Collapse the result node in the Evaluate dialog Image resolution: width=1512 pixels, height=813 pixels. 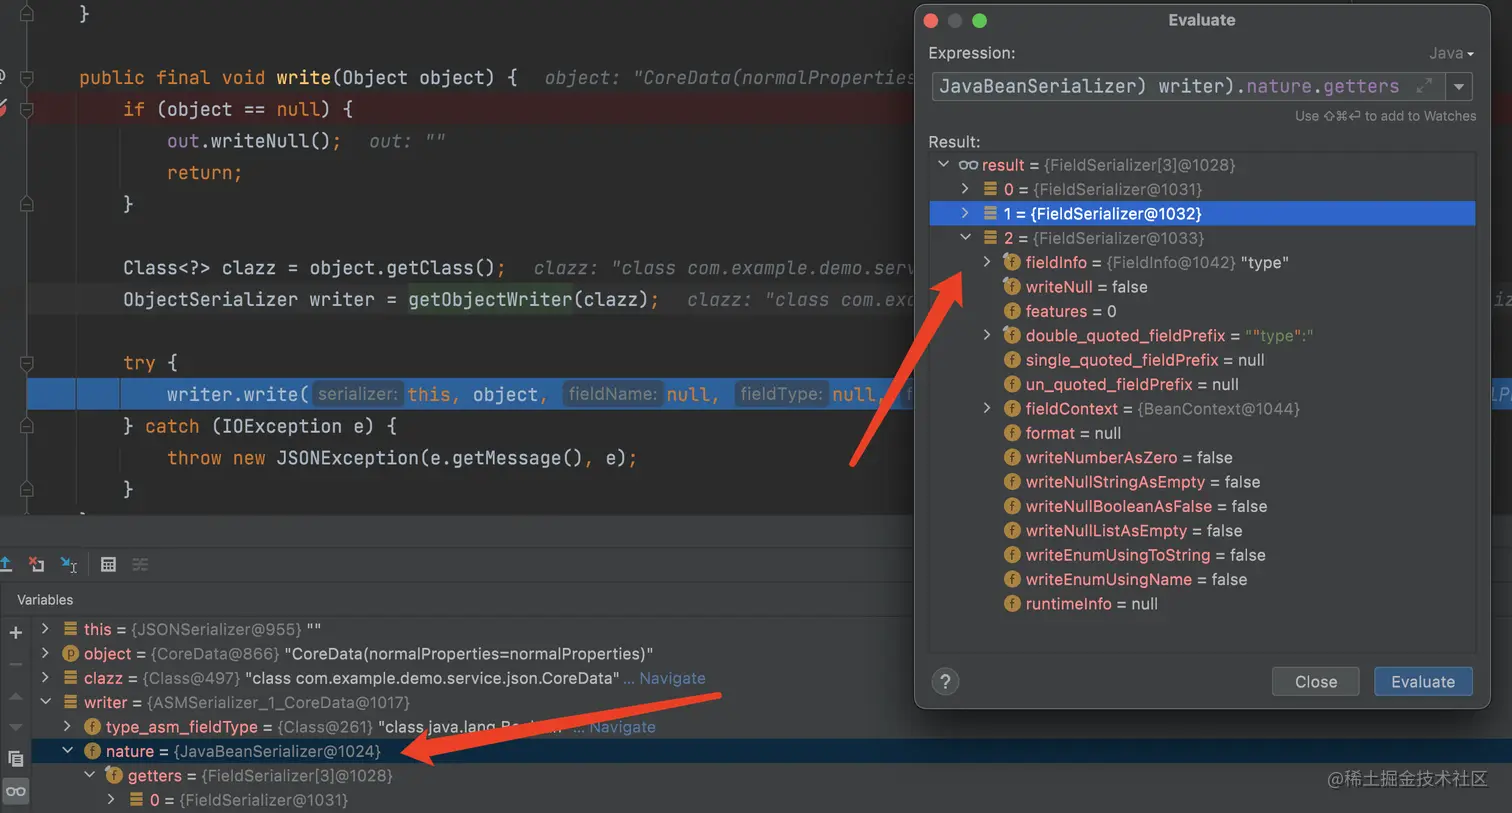[x=943, y=165]
